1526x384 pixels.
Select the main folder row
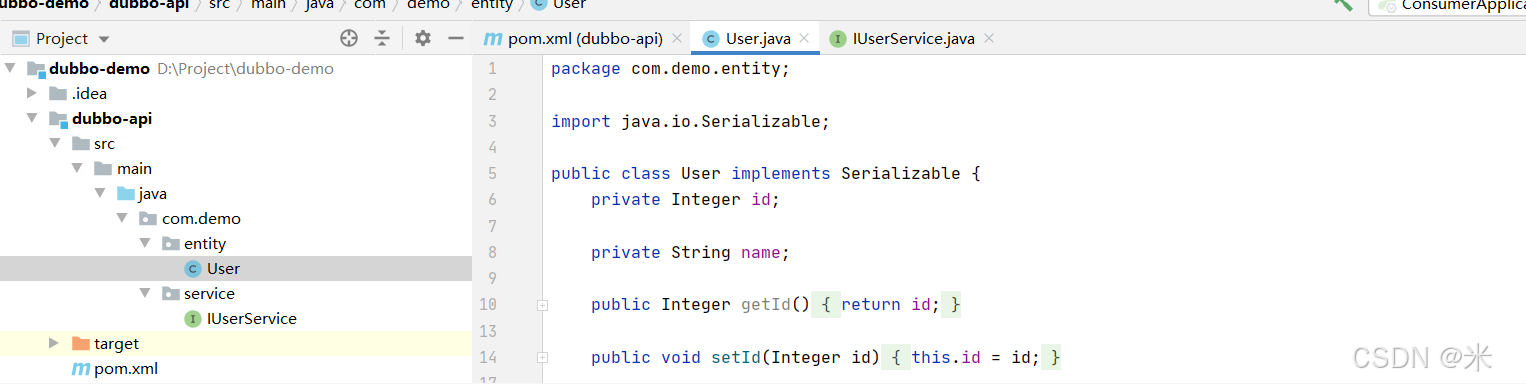pyautogui.click(x=235, y=169)
